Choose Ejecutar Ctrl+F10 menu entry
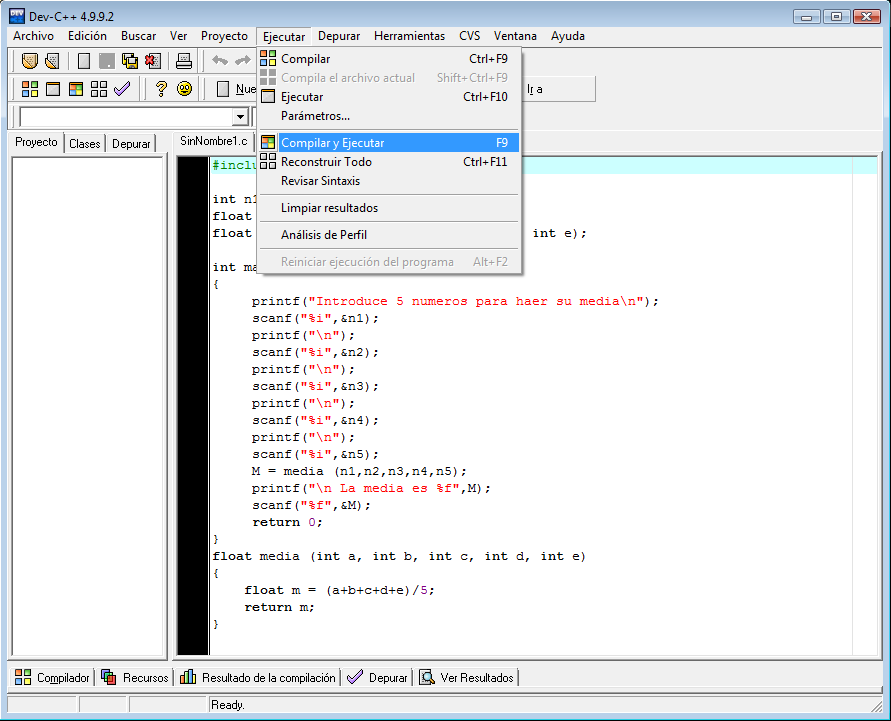891x721 pixels. (x=389, y=97)
